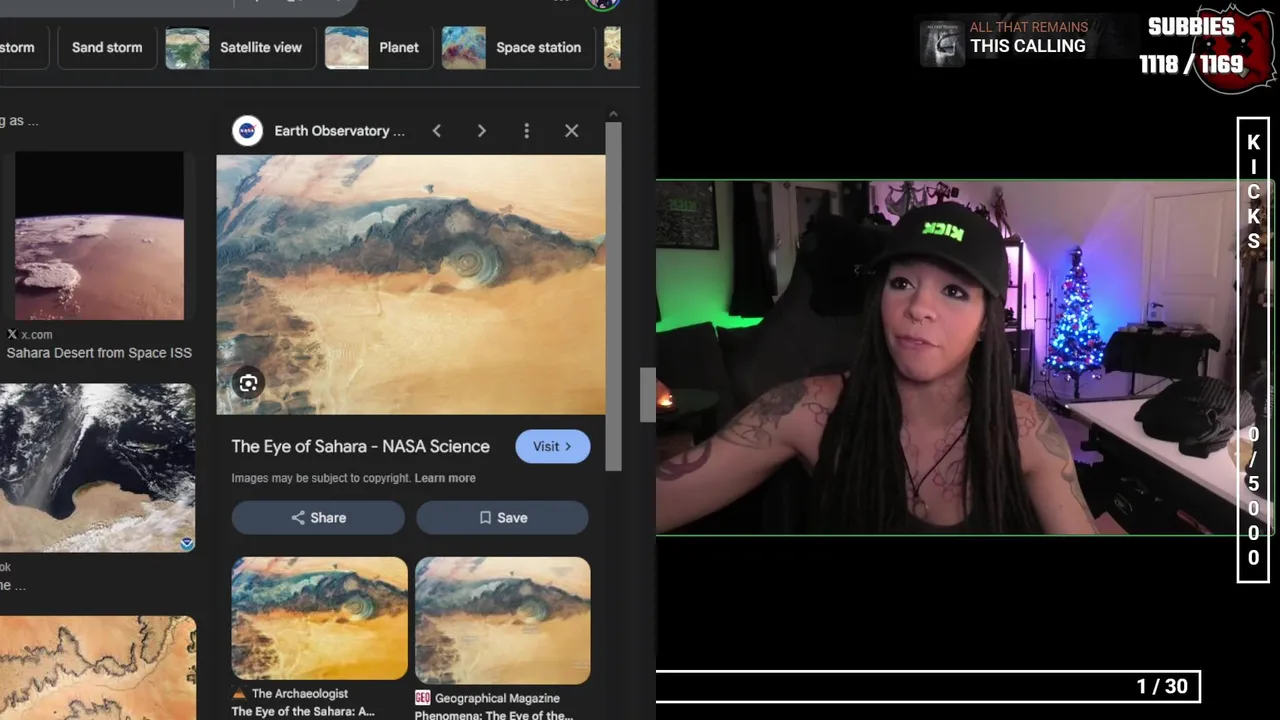The width and height of the screenshot is (1280, 720).
Task: Open the cloudy coastline satellite thumbnail
Action: pyautogui.click(x=97, y=468)
